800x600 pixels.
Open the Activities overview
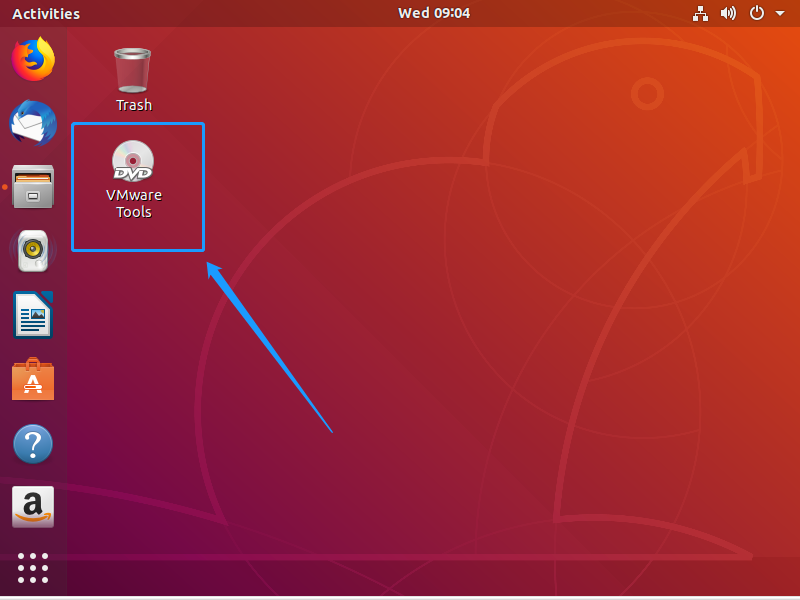(46, 14)
